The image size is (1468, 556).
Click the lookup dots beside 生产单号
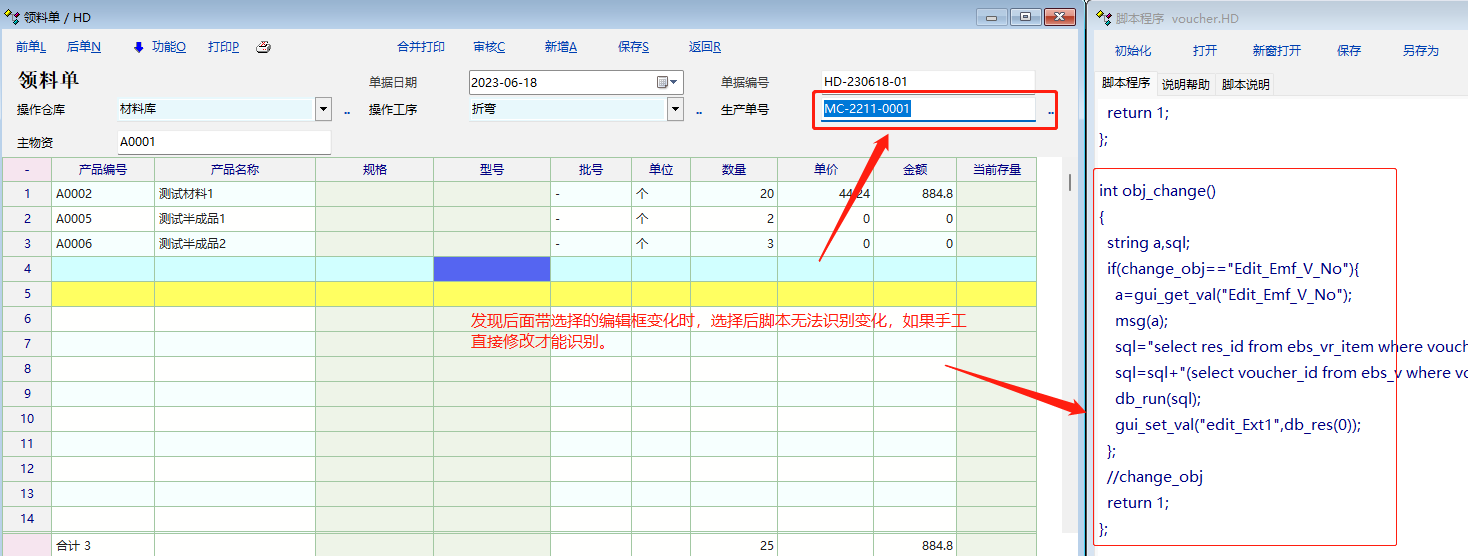(x=1051, y=111)
